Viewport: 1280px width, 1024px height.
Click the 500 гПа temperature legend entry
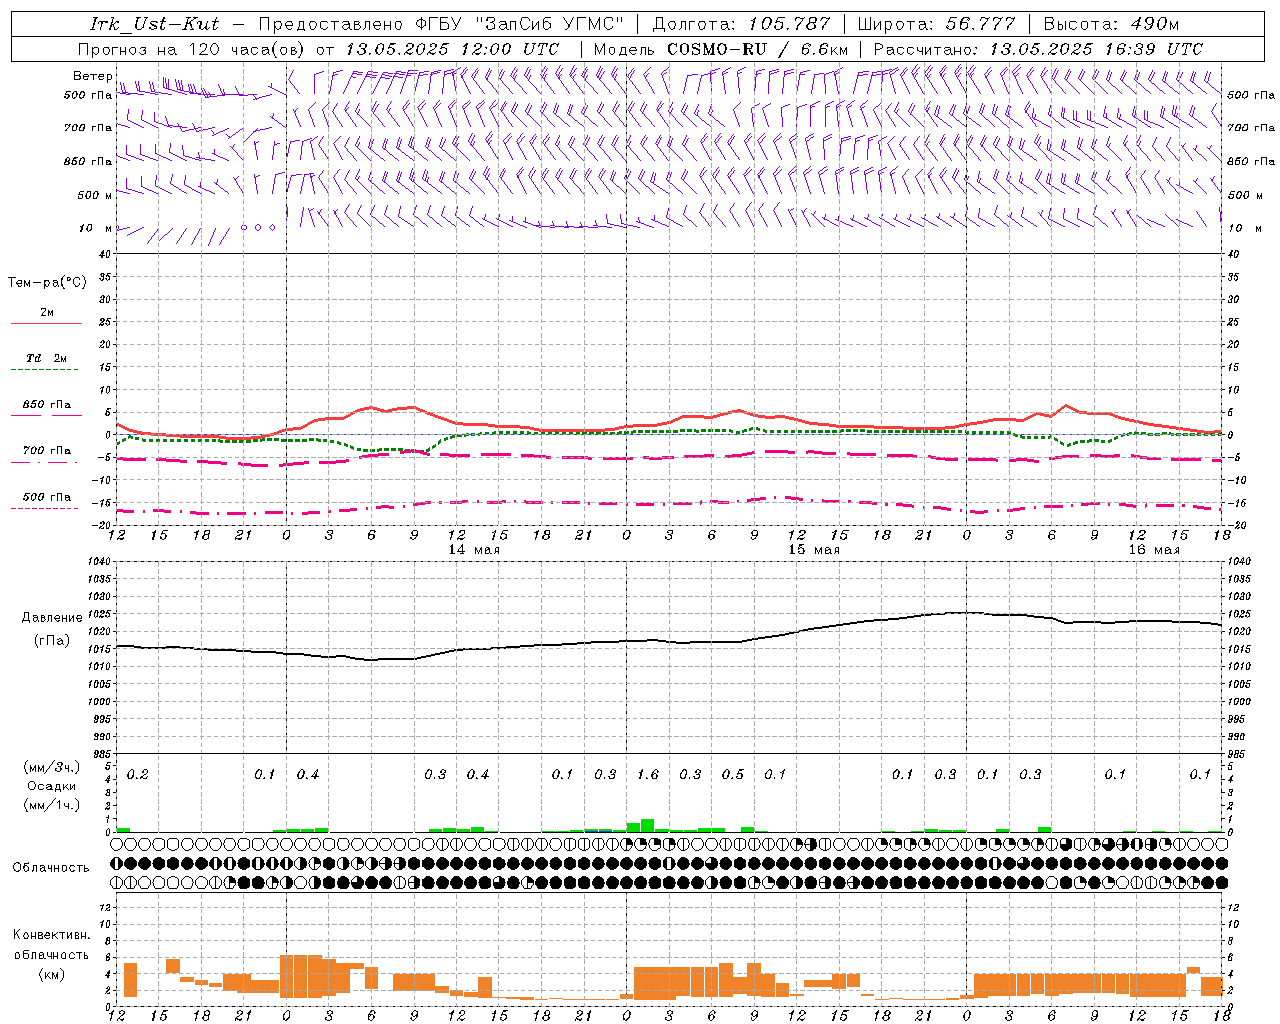46,497
